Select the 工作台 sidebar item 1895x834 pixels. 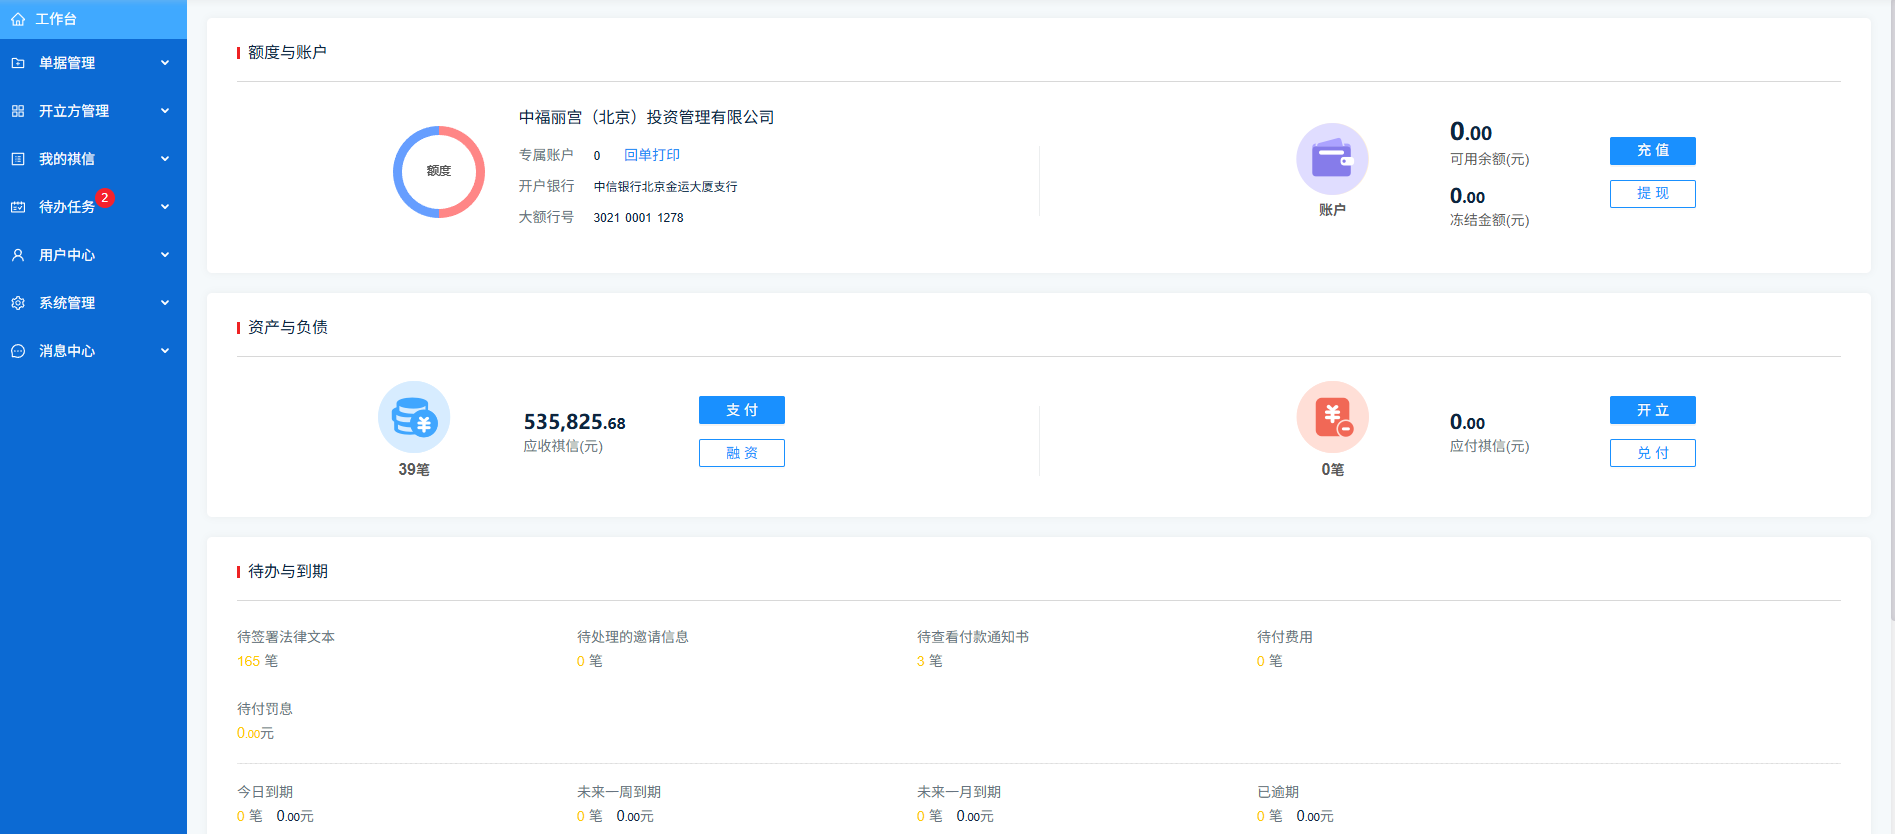point(56,19)
